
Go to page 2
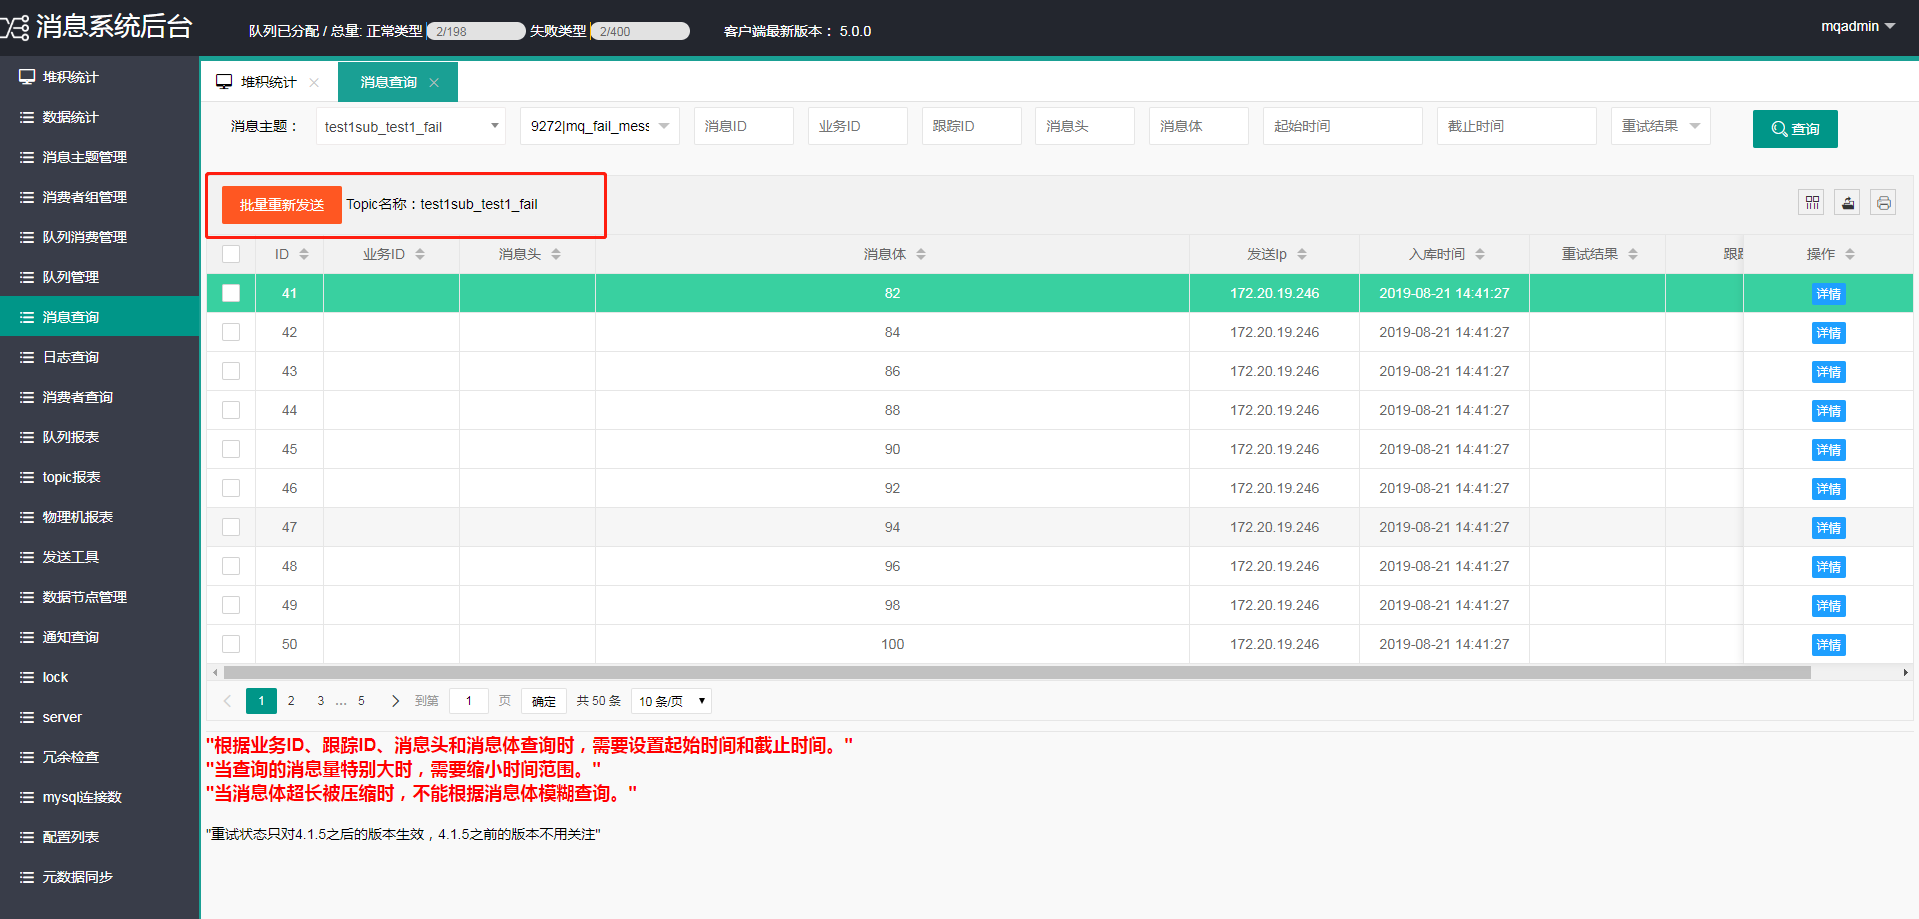tap(291, 701)
